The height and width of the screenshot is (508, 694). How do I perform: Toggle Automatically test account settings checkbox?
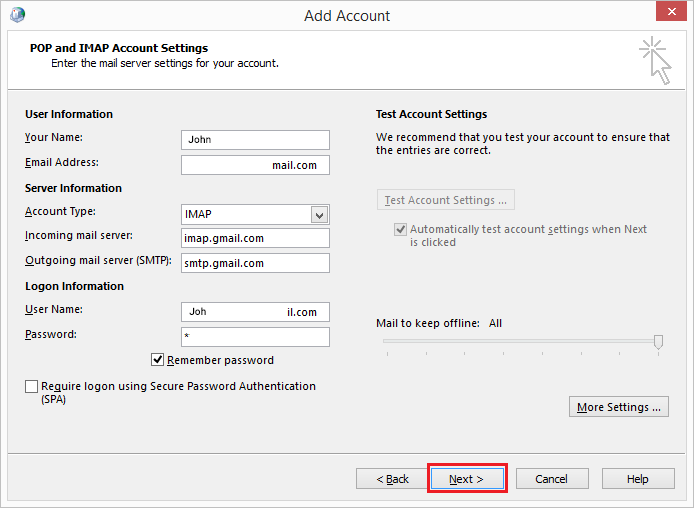[x=400, y=229]
